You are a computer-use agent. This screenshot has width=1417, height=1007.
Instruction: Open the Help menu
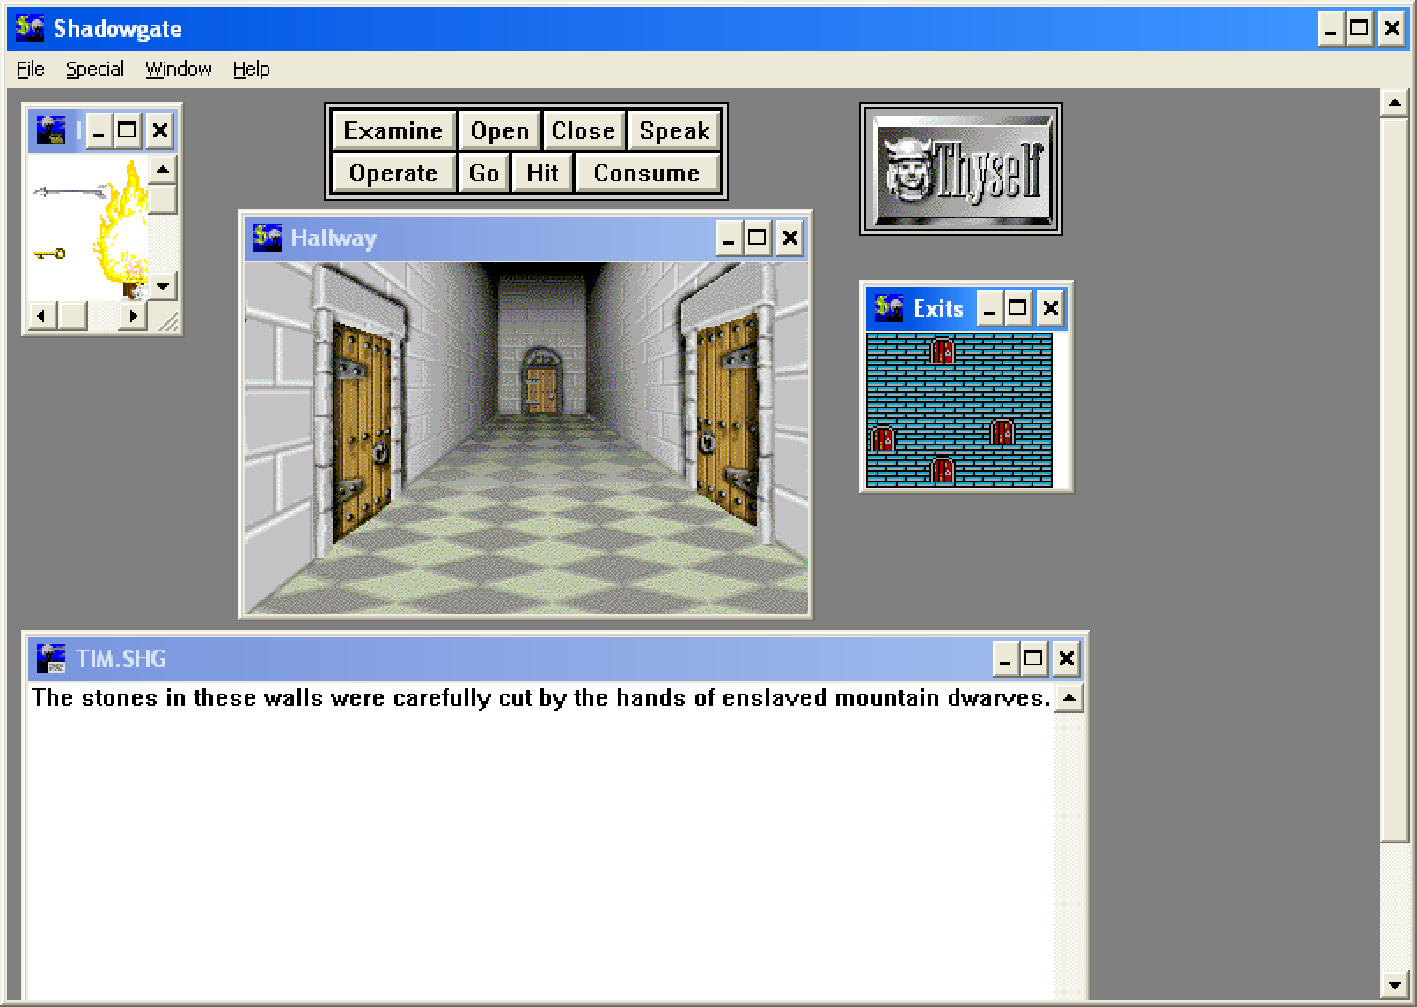click(251, 69)
